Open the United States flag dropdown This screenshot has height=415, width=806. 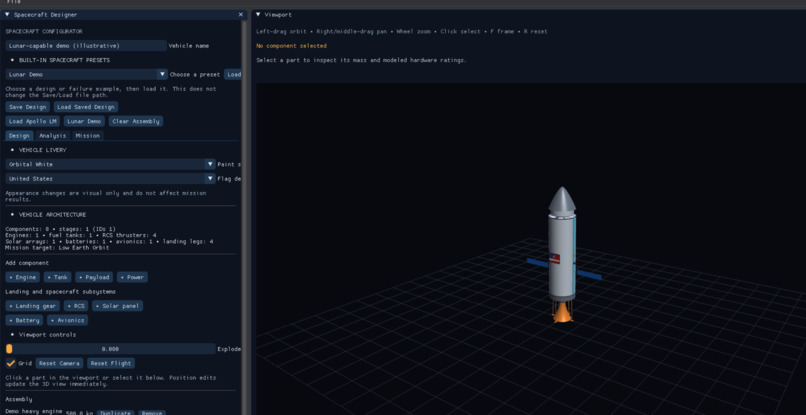pyautogui.click(x=111, y=179)
